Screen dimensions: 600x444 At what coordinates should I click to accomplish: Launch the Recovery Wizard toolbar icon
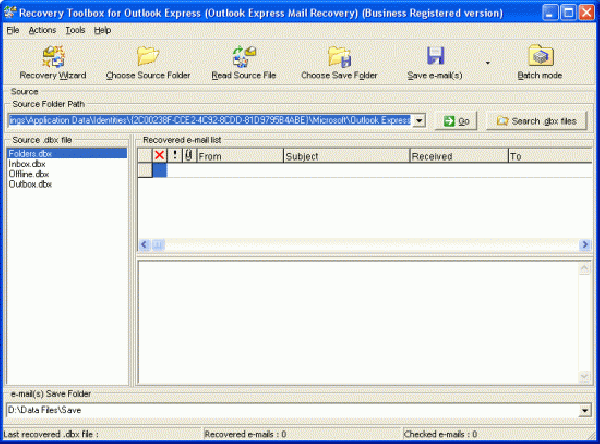click(x=53, y=57)
